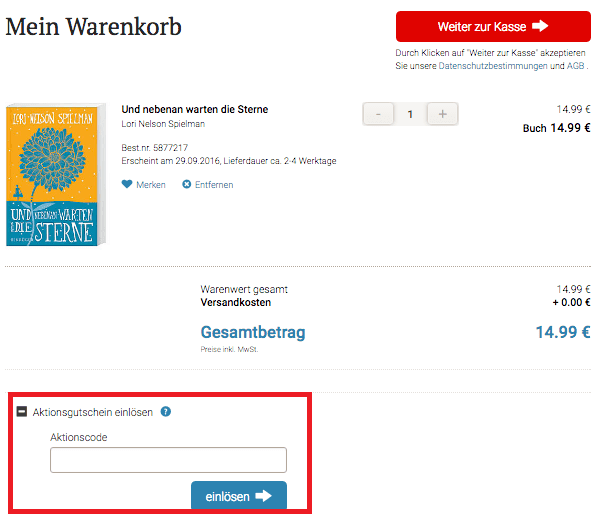Viewport: 594px width, 517px height.
Task: Open the Datenschutzbestimmungen link
Action: coord(493,66)
